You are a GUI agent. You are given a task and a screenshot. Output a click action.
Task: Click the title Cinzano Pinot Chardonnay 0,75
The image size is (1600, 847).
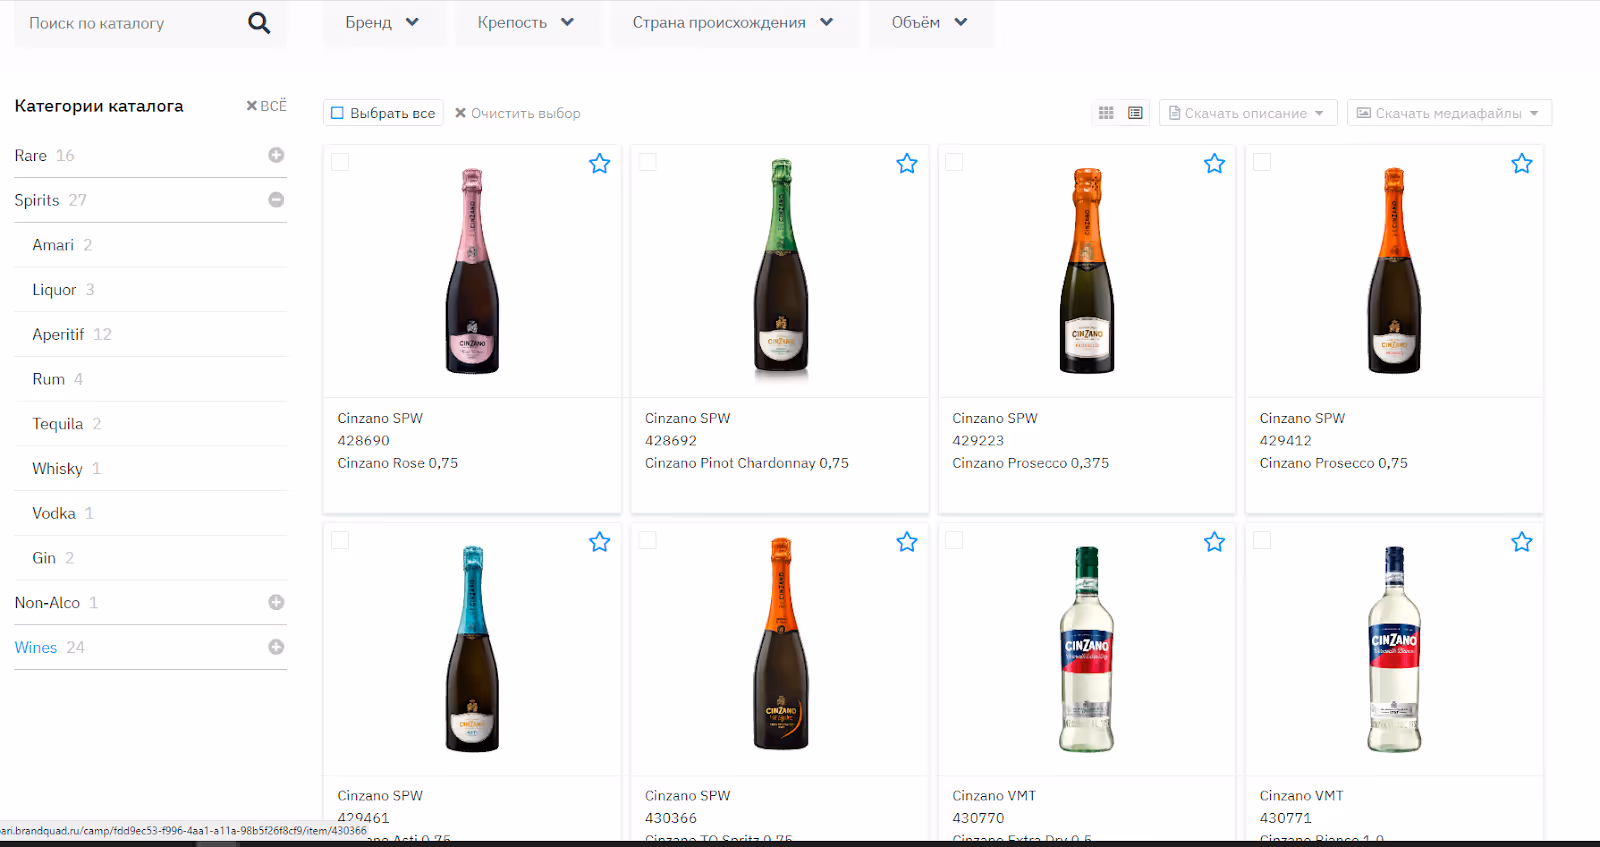coord(747,463)
